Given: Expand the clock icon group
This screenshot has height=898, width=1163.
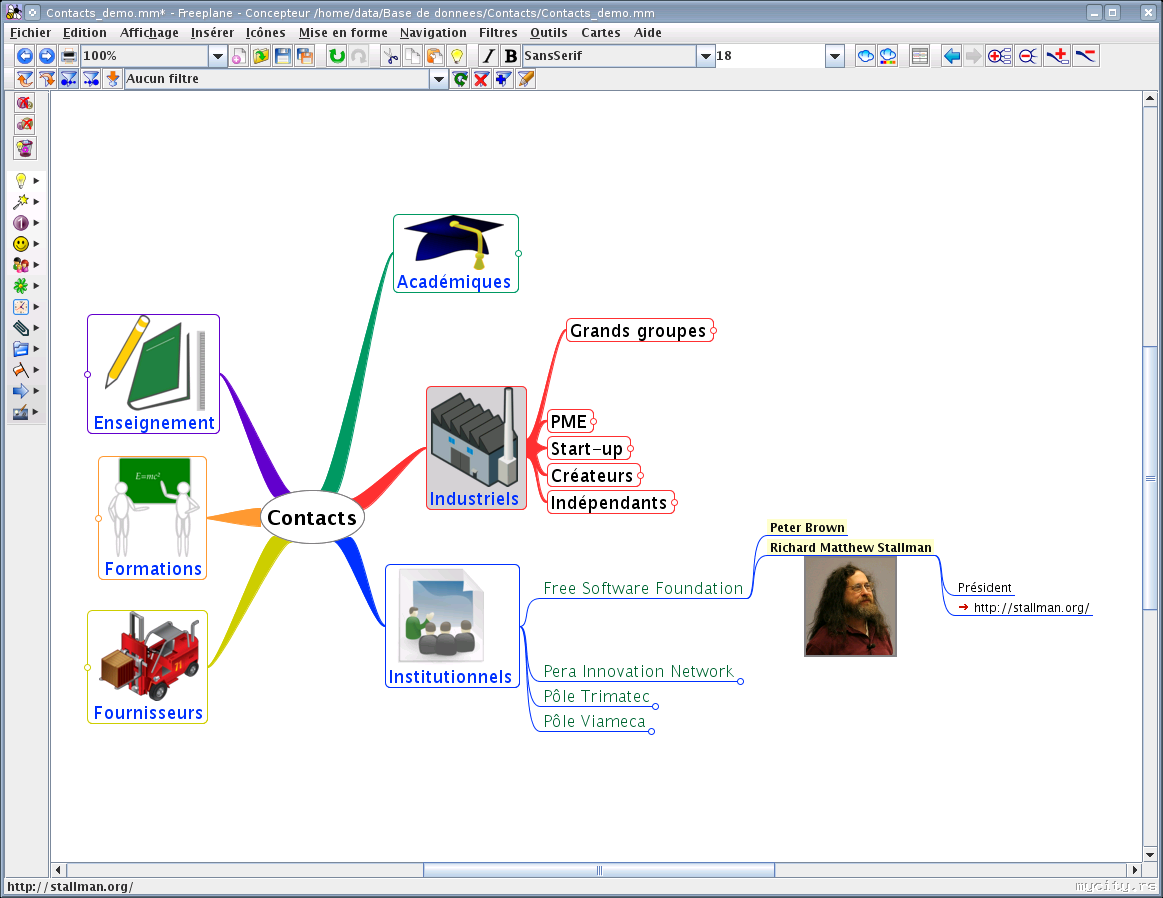Looking at the screenshot, I should tap(26, 306).
